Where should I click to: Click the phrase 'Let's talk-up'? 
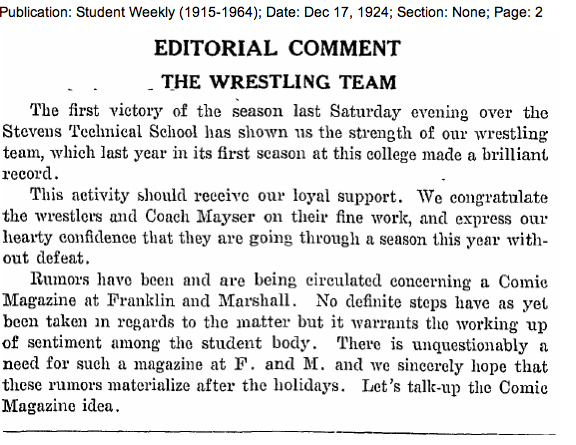[411, 387]
